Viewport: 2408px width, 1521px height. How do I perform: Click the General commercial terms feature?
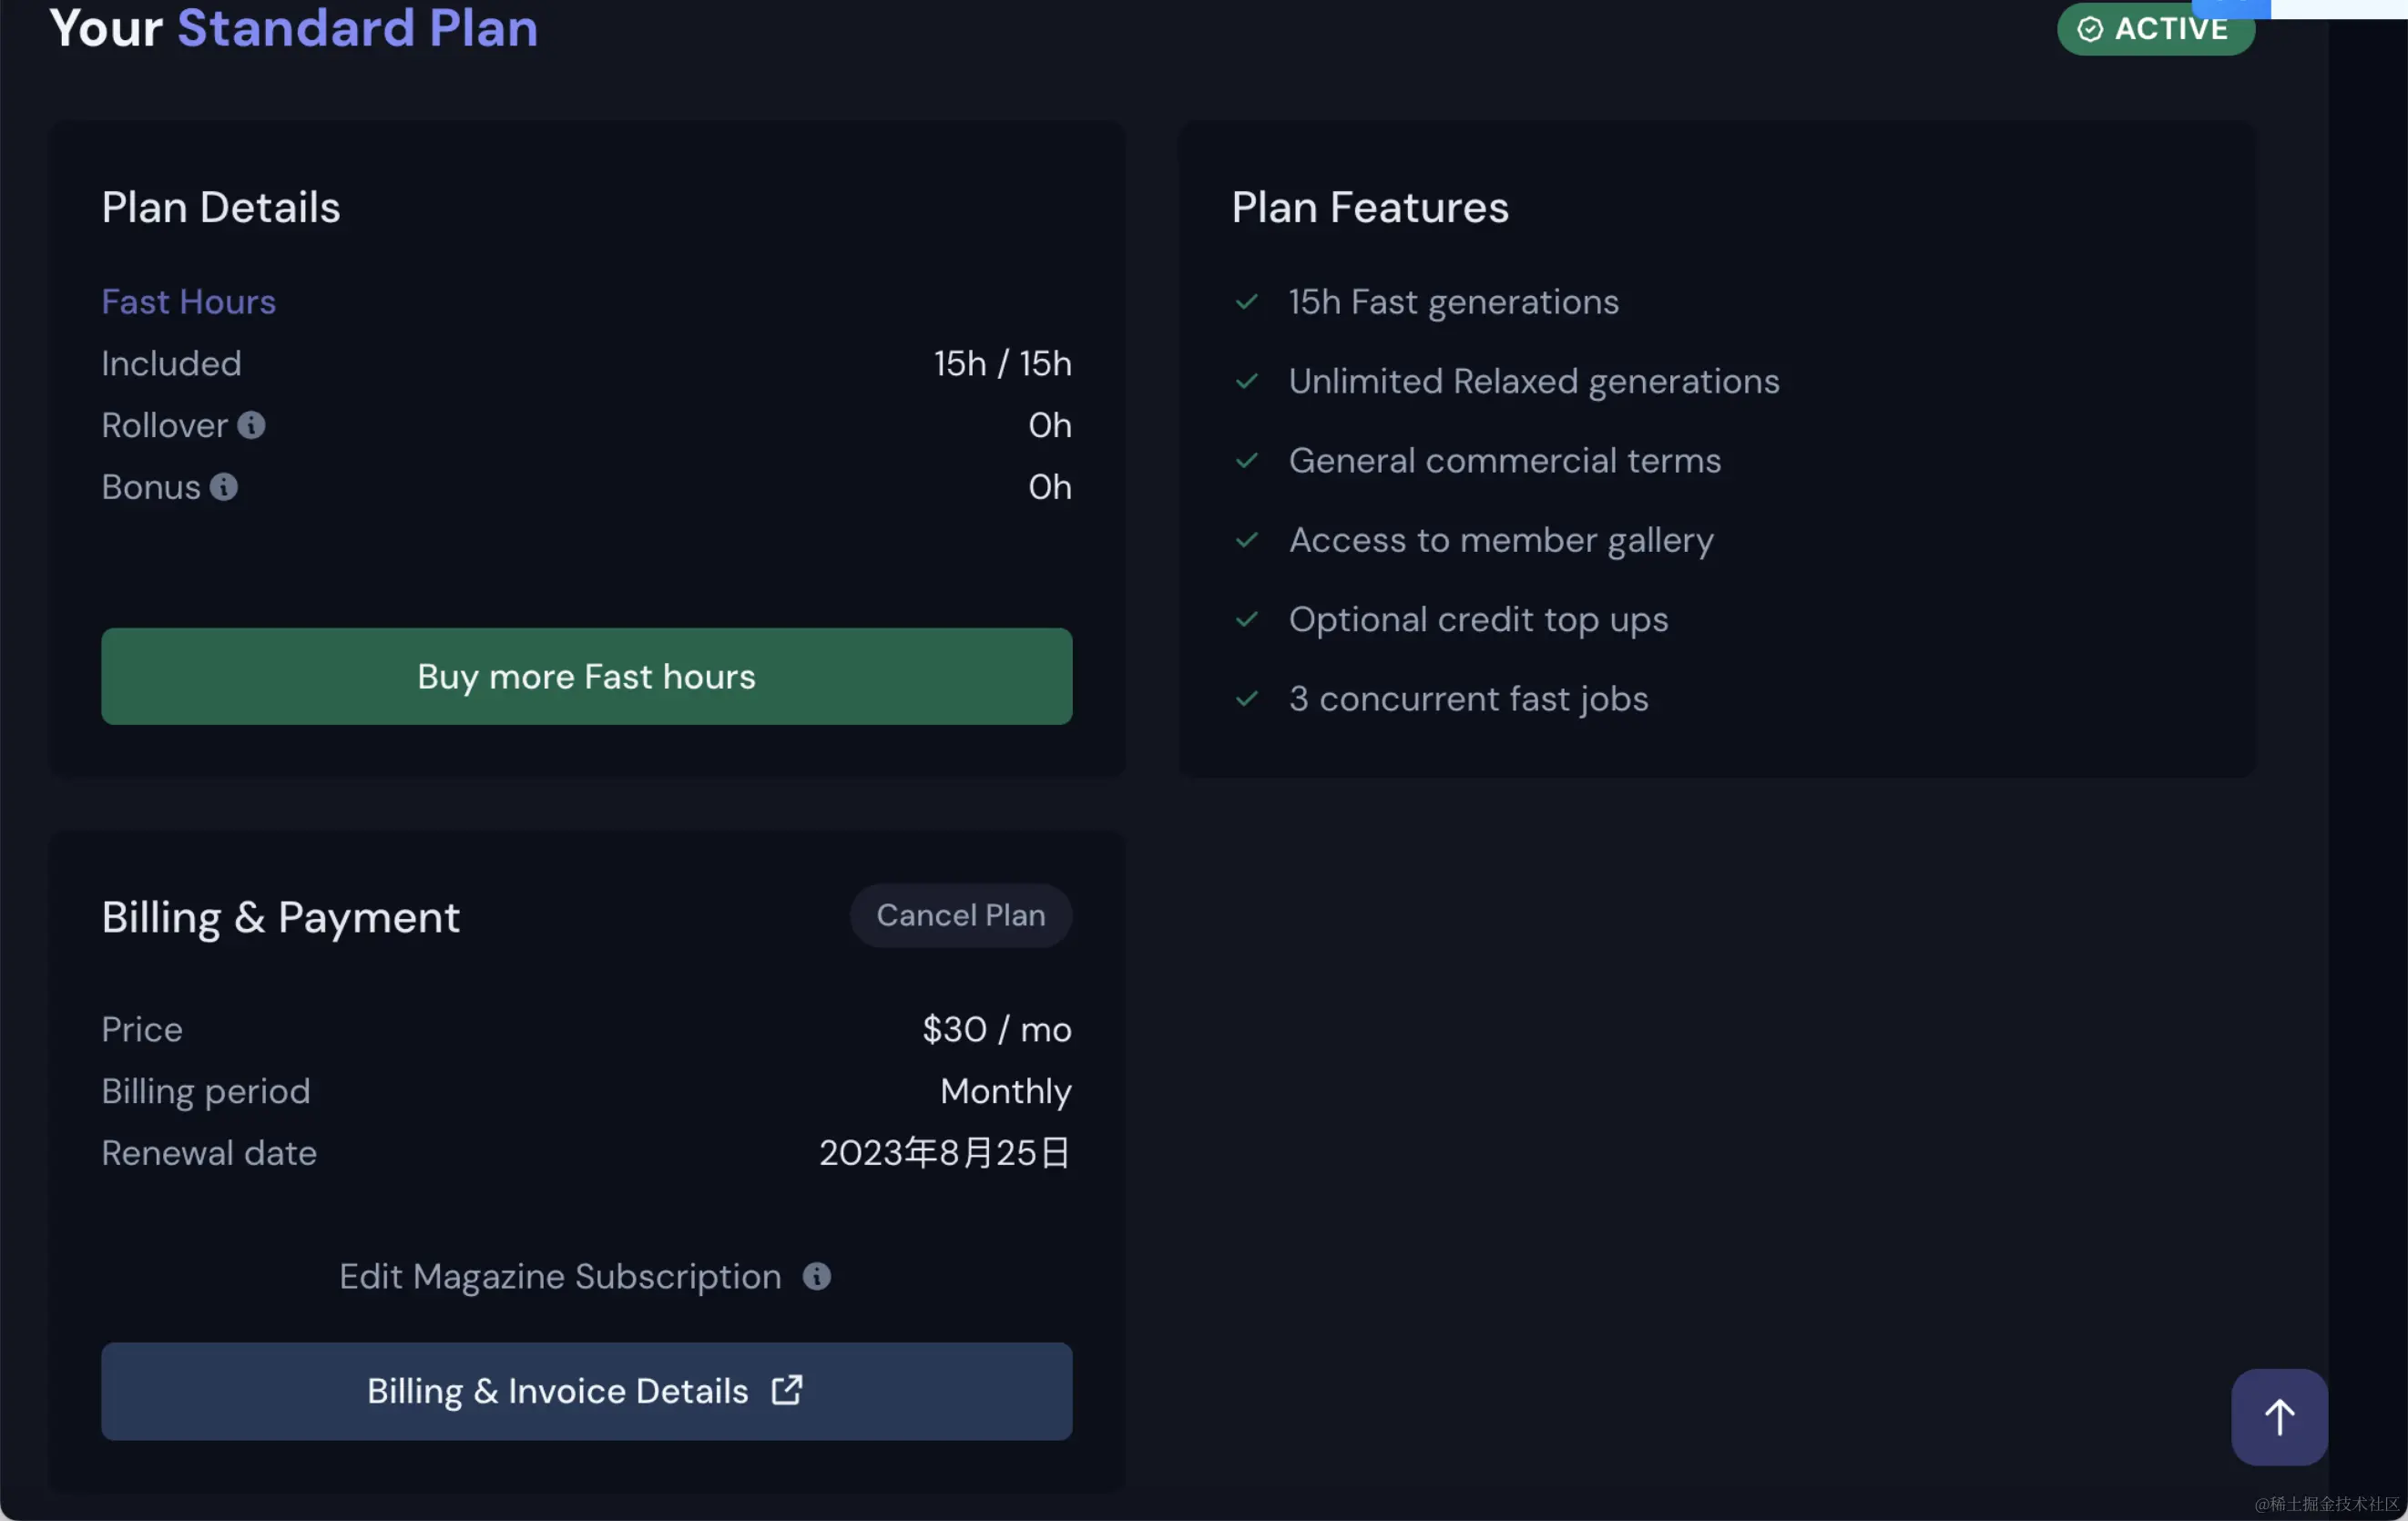pyautogui.click(x=1504, y=461)
